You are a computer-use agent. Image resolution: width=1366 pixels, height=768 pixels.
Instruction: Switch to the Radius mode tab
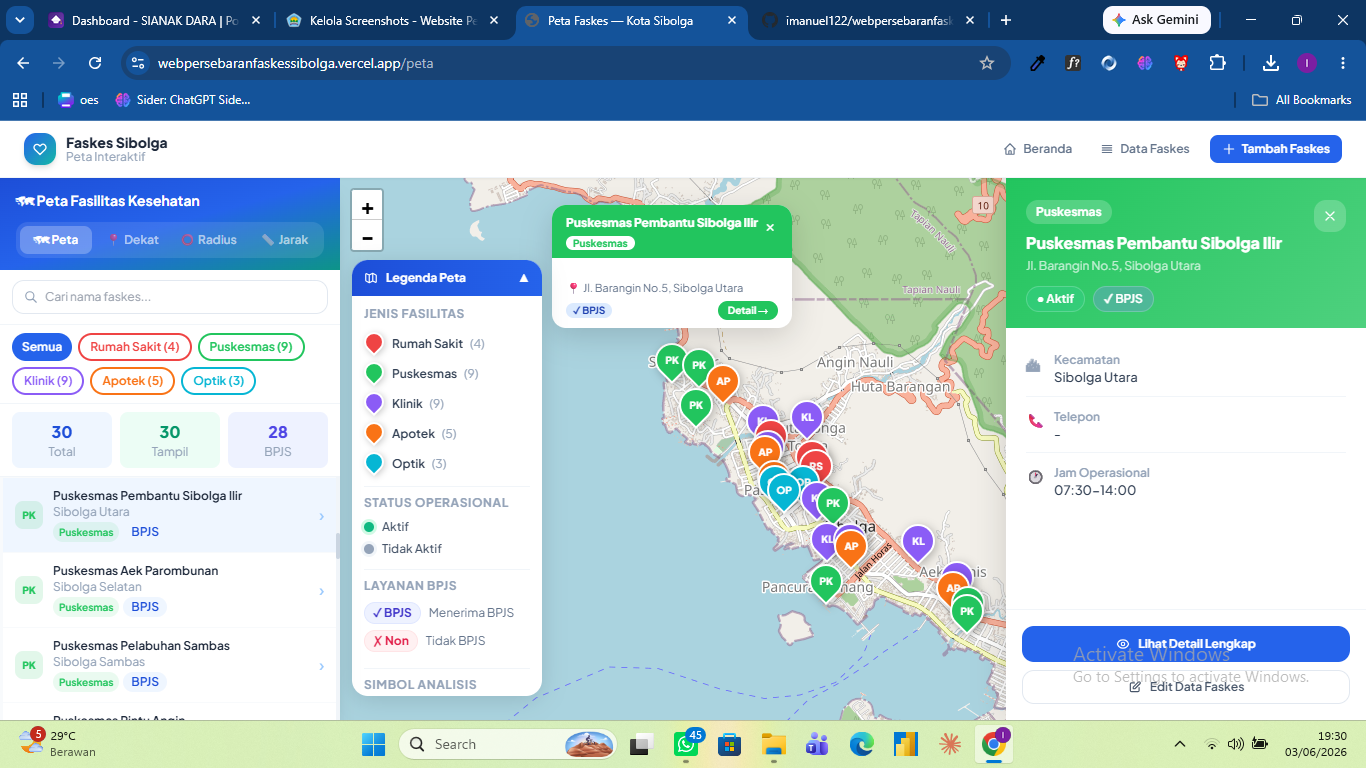(x=209, y=240)
